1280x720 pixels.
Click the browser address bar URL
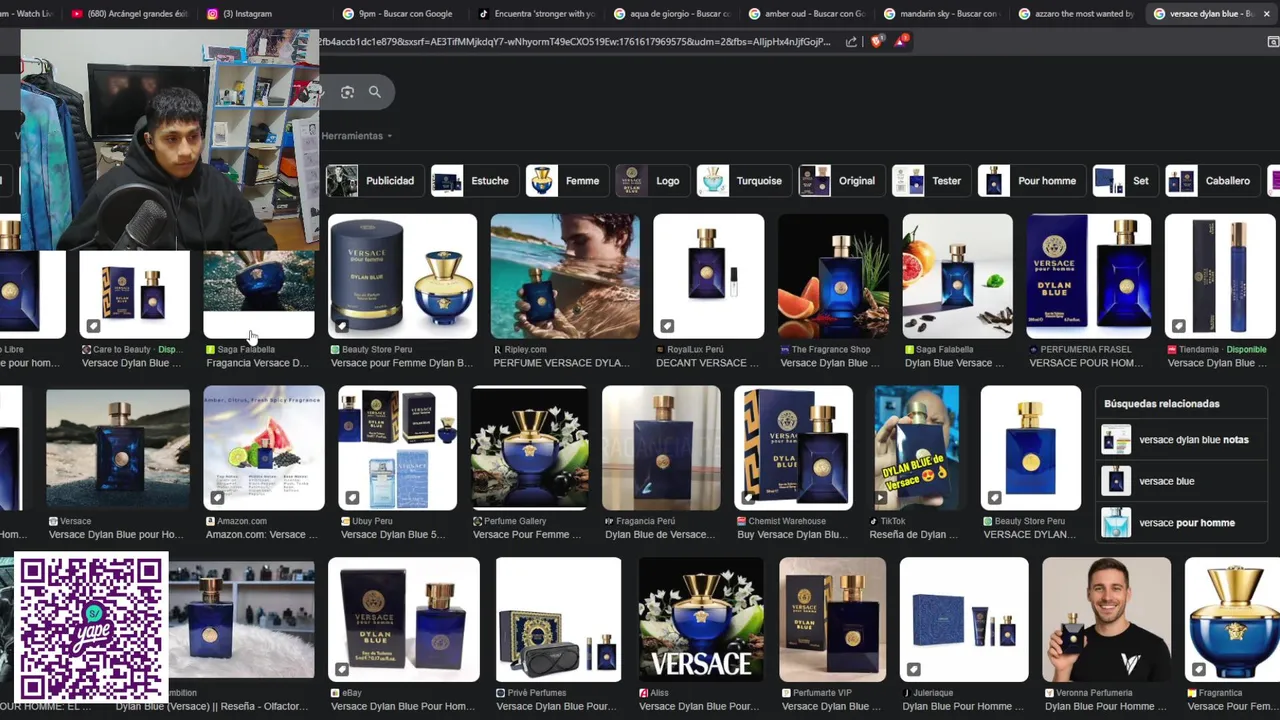[x=575, y=41]
